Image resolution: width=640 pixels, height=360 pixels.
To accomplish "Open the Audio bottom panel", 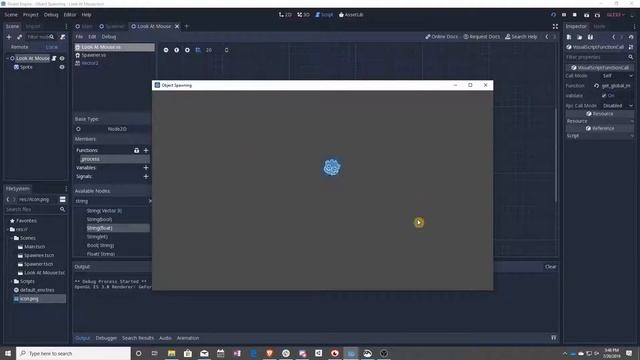I will (x=165, y=338).
